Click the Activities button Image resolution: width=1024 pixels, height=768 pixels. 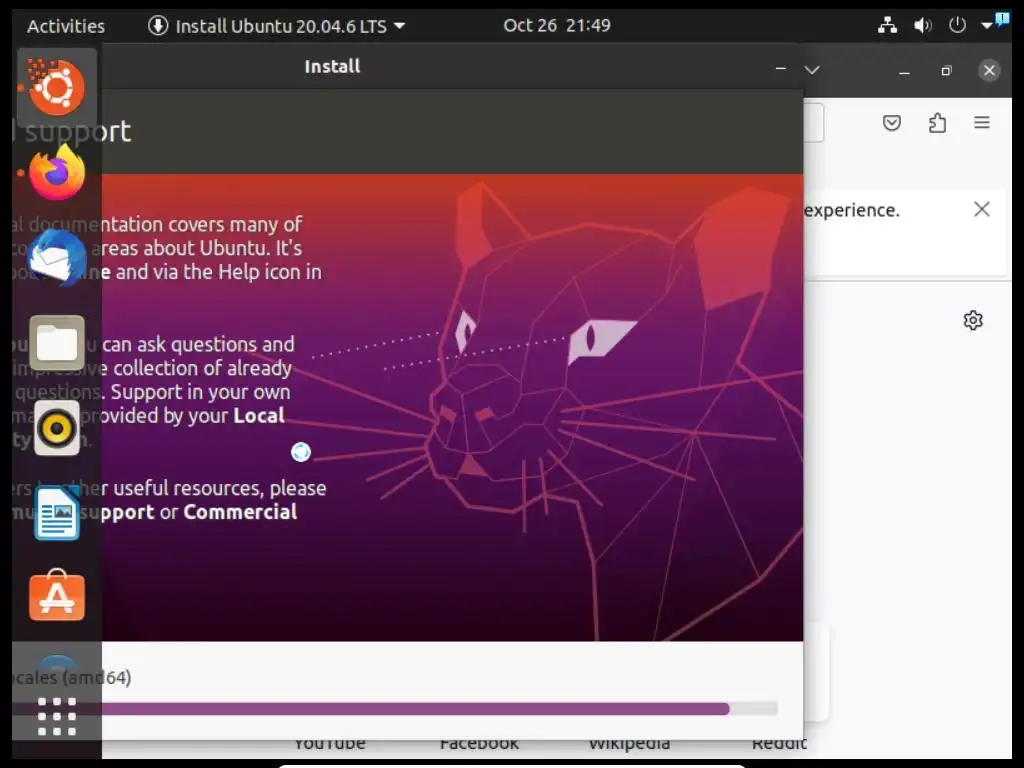pyautogui.click(x=65, y=25)
